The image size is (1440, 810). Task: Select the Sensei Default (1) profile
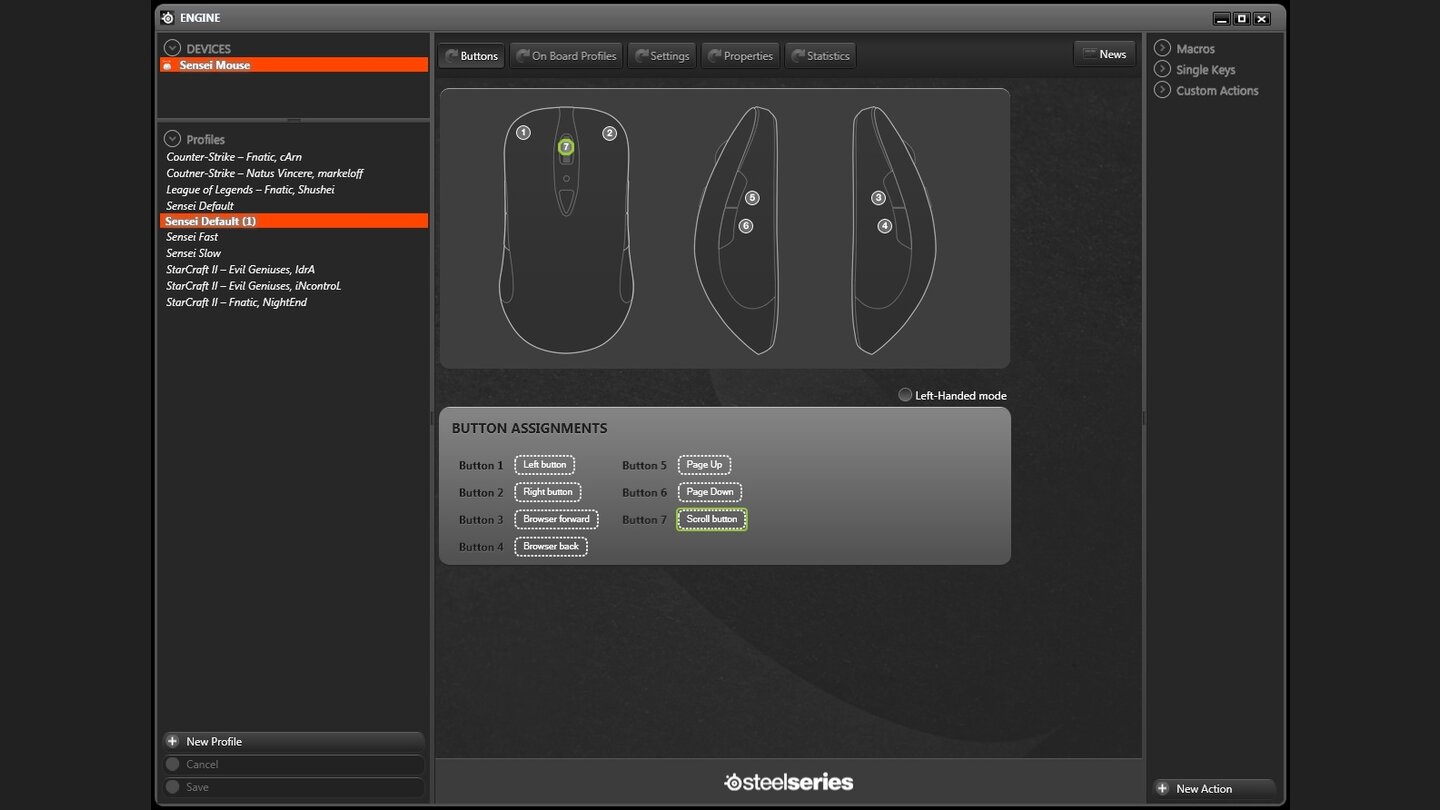tap(294, 221)
